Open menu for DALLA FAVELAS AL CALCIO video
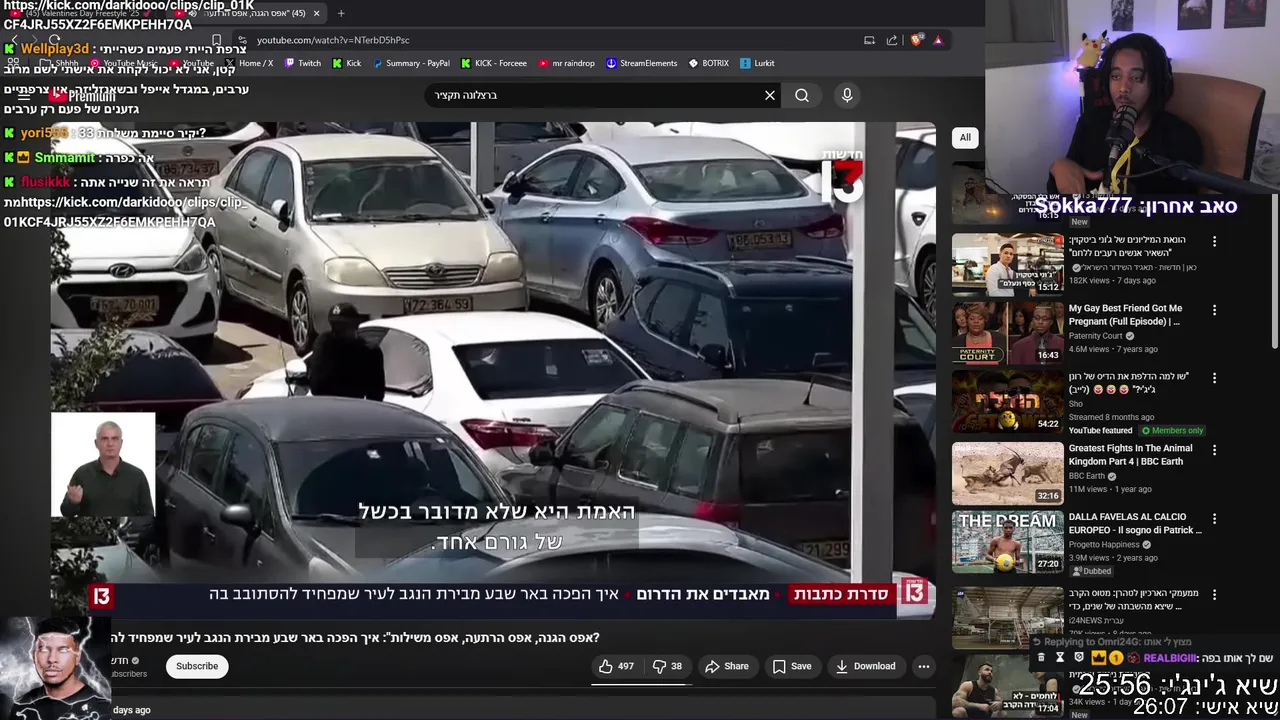Viewport: 1280px width, 720px height. point(1214,519)
